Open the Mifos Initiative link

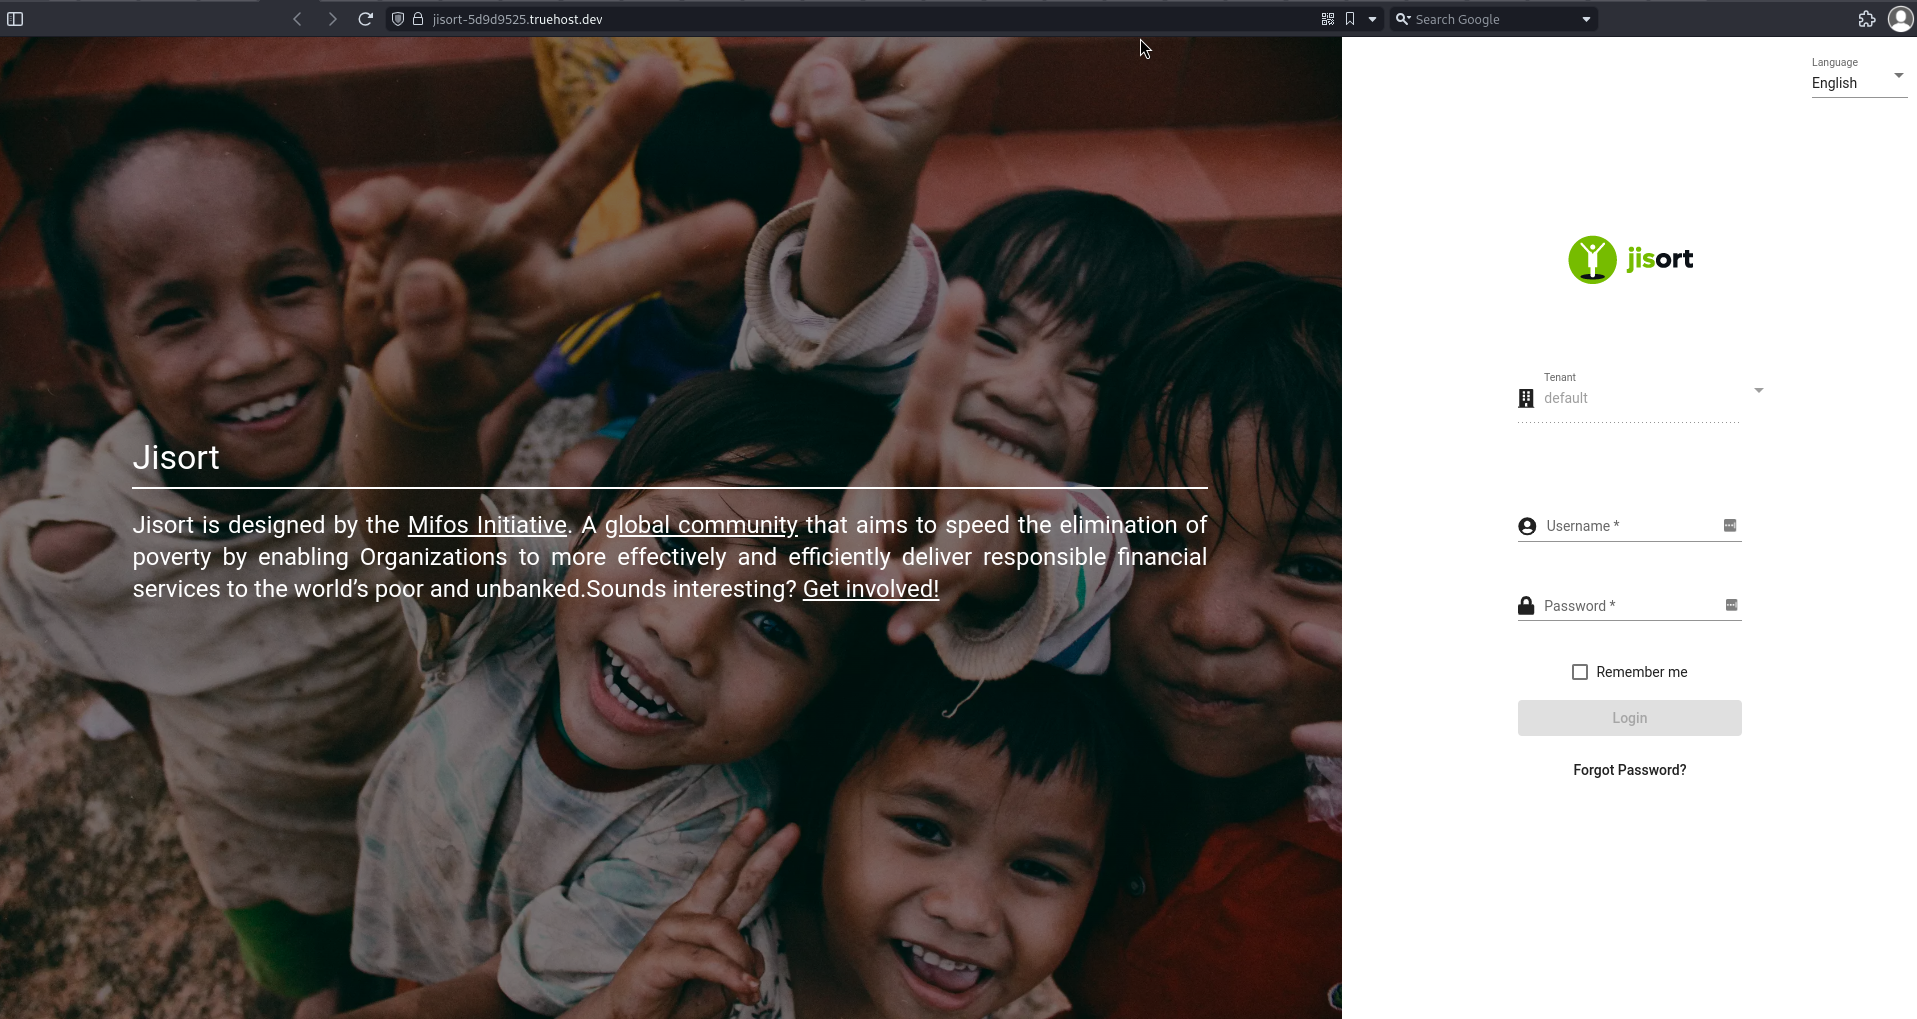coord(486,524)
